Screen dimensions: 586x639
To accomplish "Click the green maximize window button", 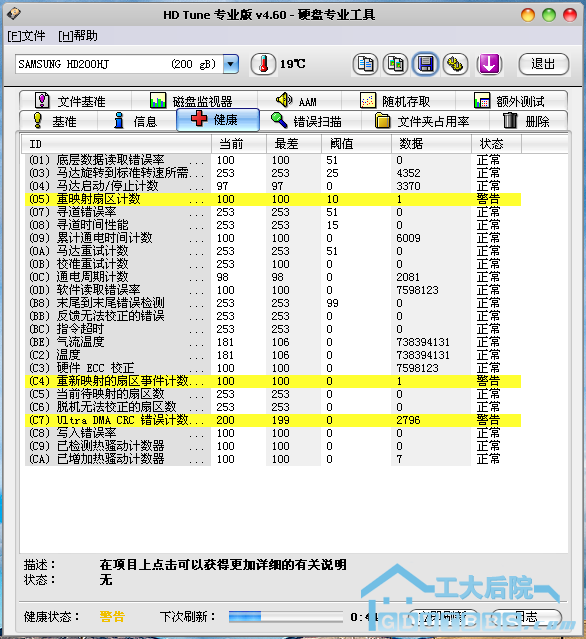I will click(549, 15).
